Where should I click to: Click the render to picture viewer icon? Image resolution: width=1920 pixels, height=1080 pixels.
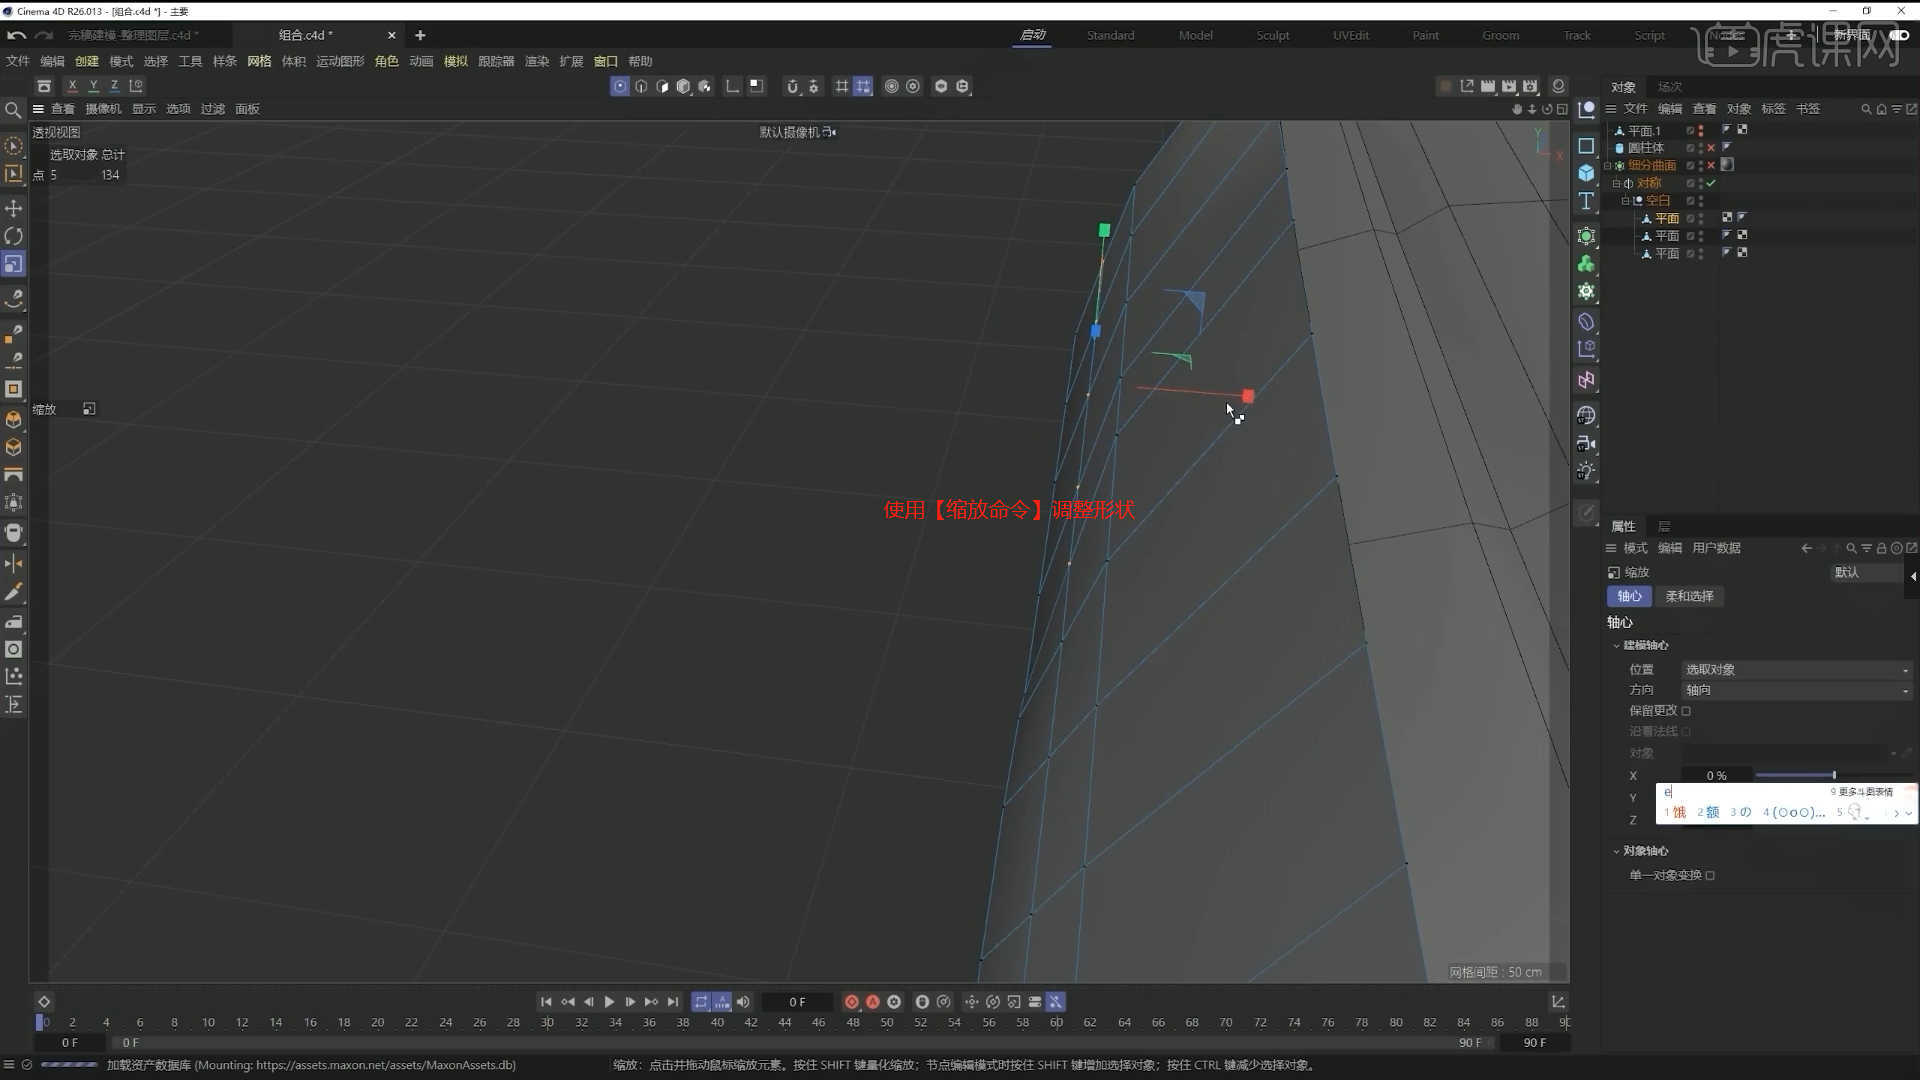pos(1509,87)
